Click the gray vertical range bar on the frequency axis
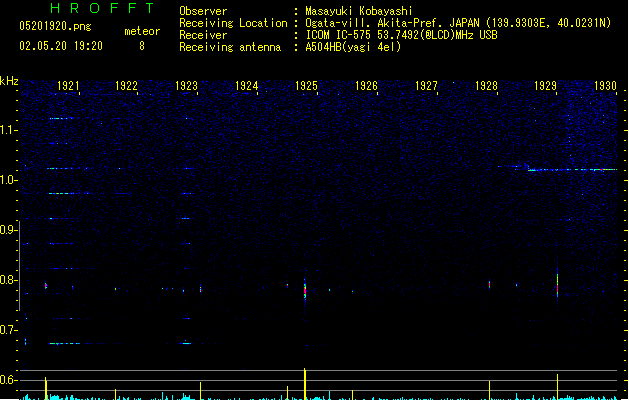 [19, 265]
